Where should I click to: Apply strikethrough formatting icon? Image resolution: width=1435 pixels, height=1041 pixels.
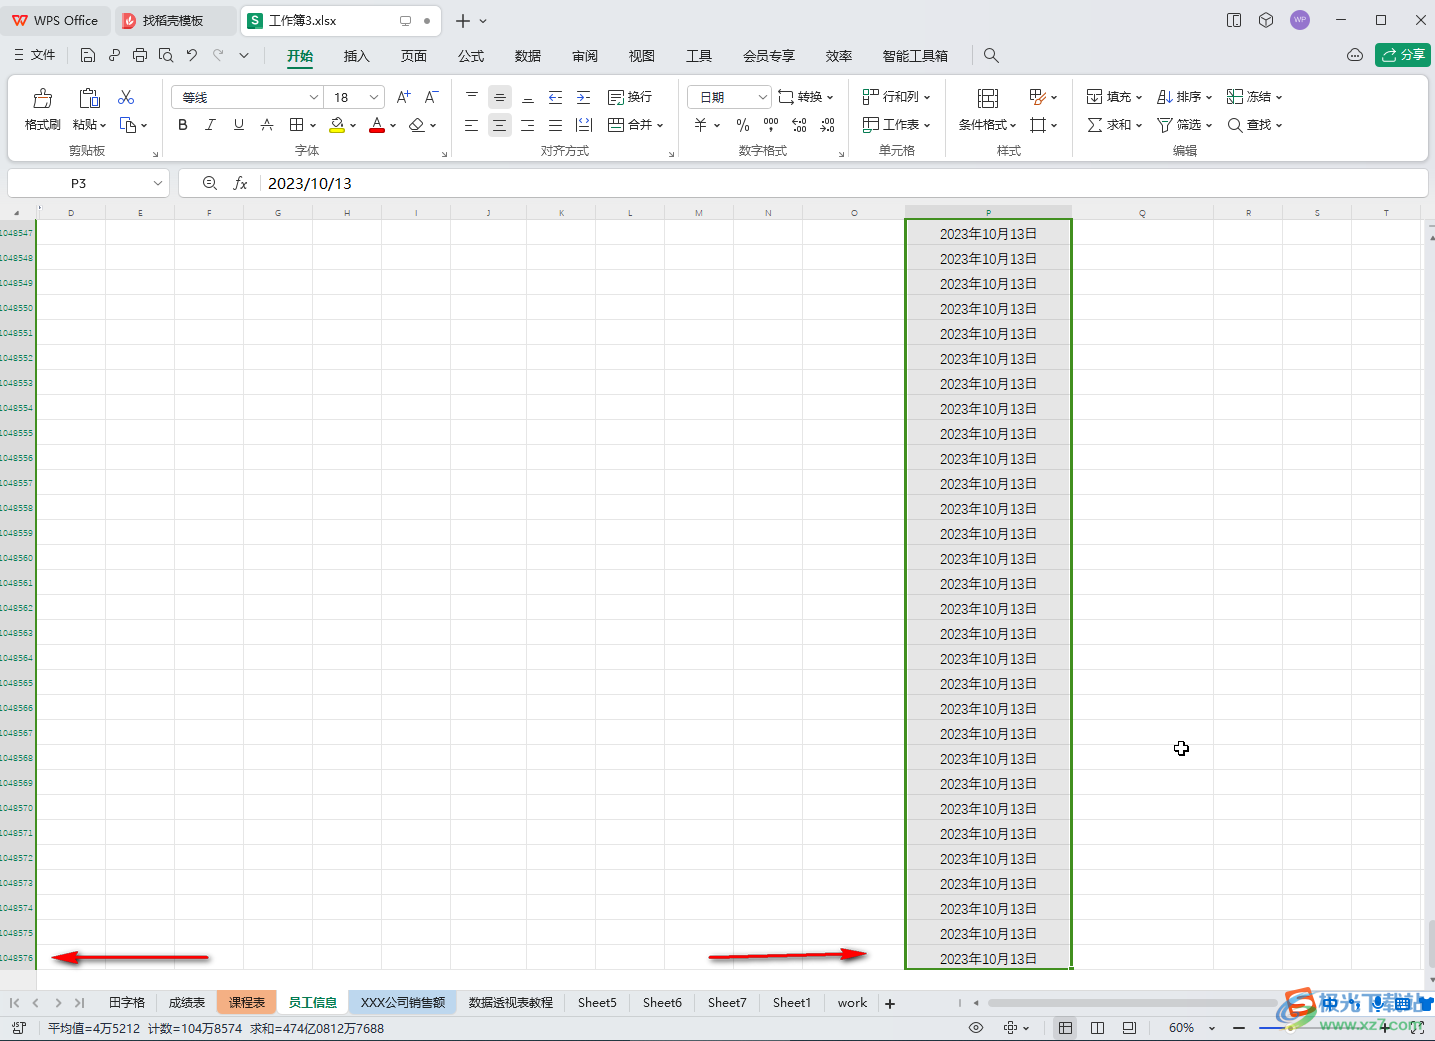pyautogui.click(x=267, y=125)
